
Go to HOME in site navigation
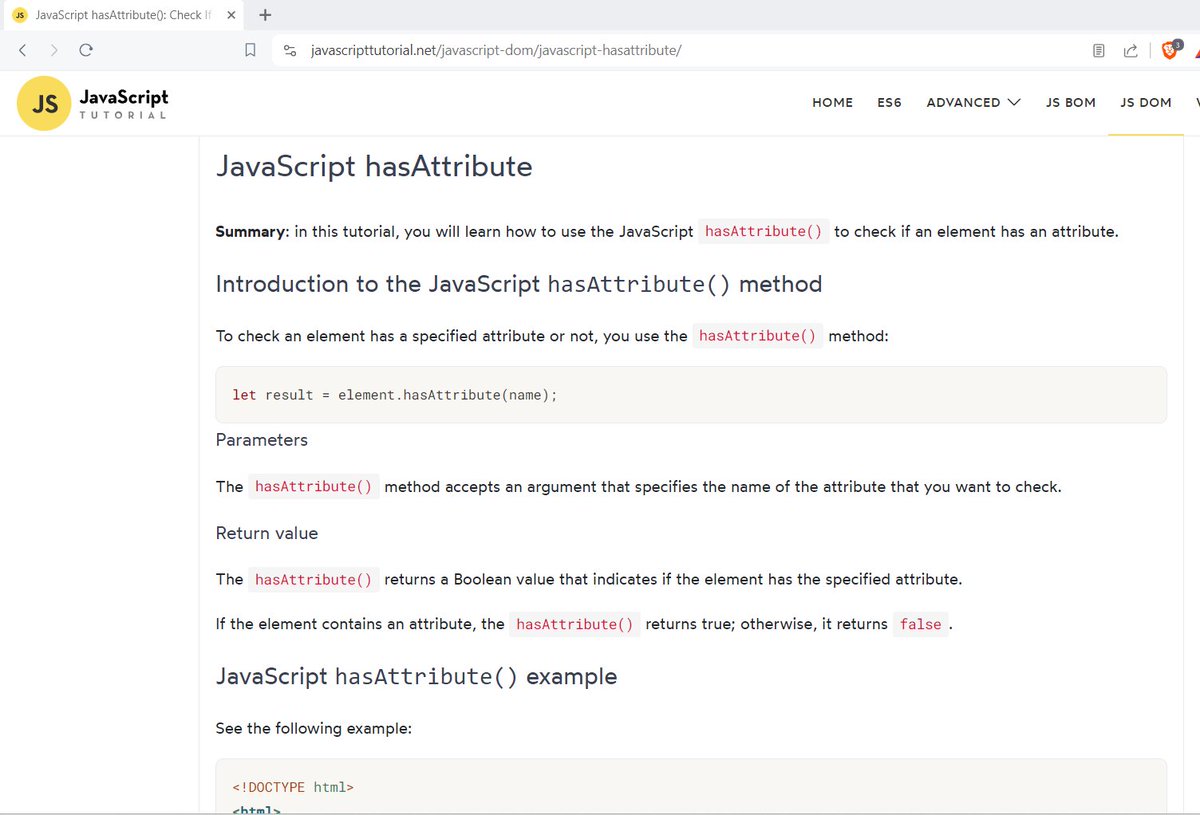(x=832, y=102)
